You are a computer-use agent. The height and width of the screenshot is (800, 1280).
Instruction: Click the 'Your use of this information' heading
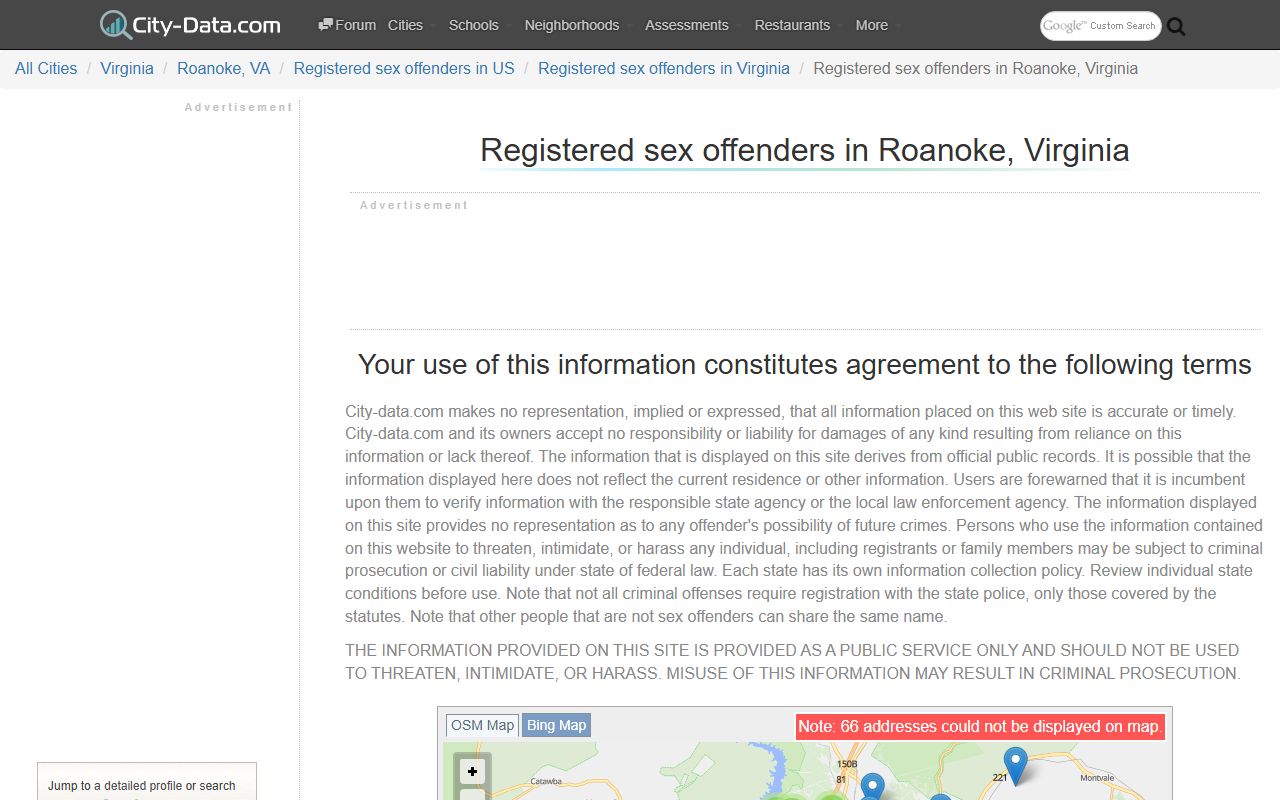pyautogui.click(x=805, y=365)
